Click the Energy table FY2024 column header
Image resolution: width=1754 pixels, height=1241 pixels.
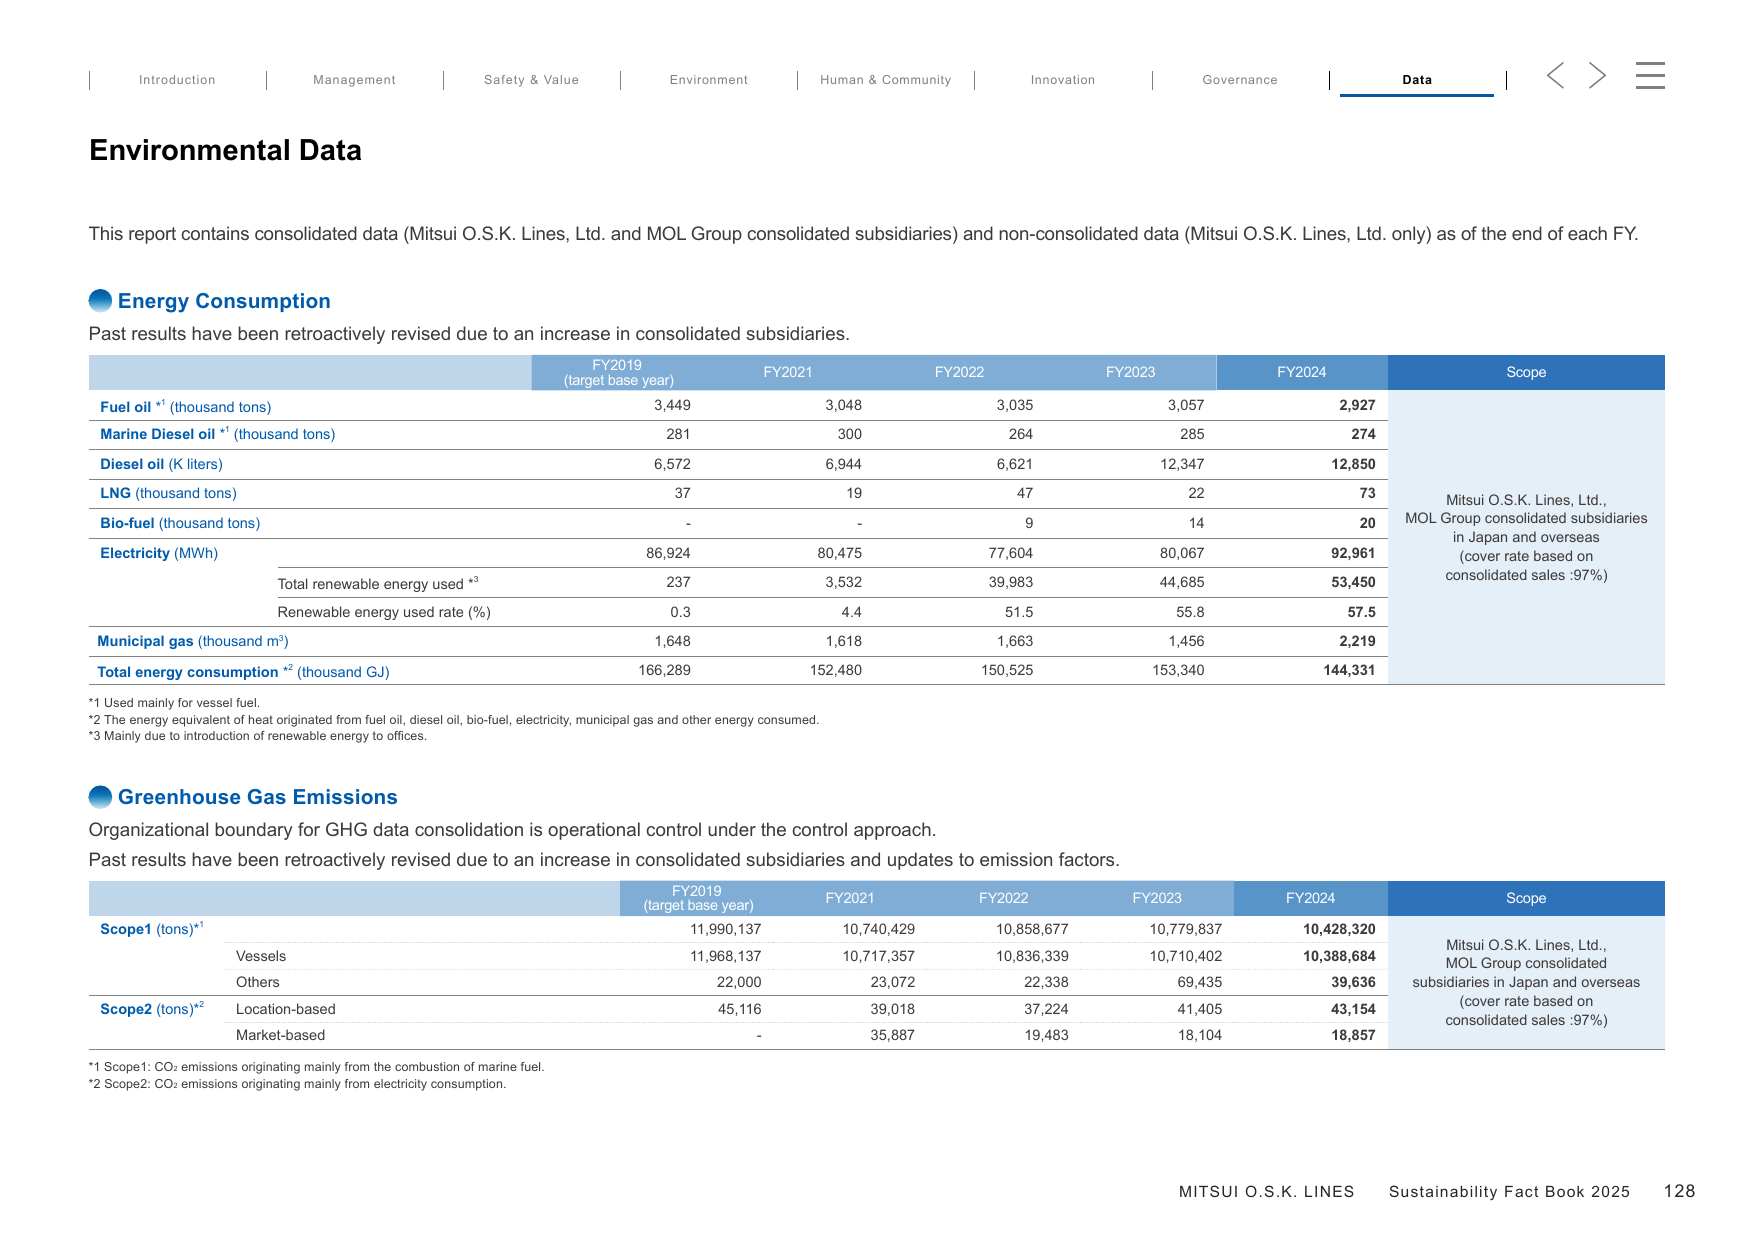click(1301, 372)
